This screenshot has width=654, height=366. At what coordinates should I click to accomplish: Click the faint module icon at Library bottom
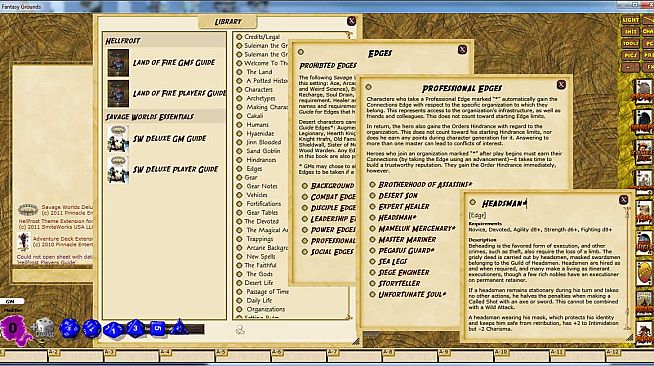[x=240, y=330]
